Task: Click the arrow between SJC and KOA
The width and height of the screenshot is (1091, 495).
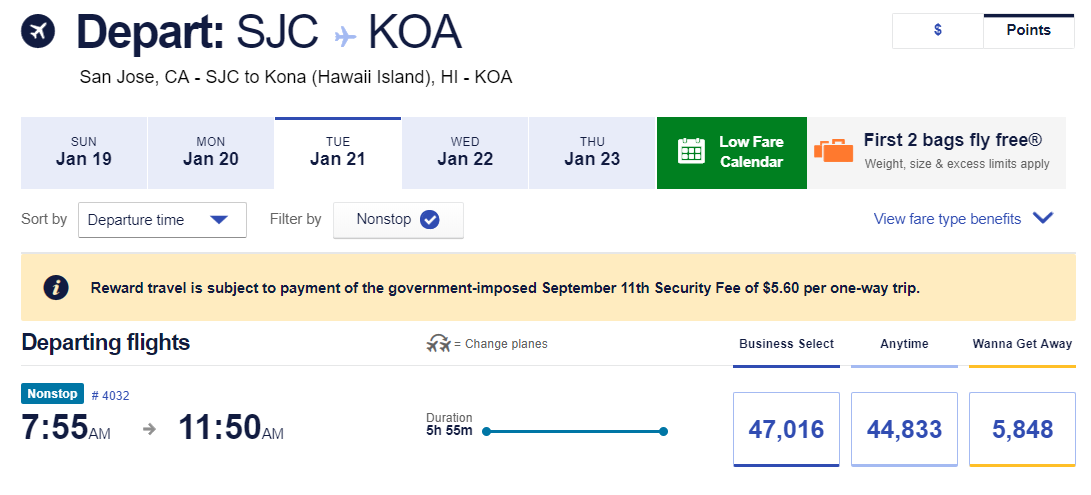Action: [345, 36]
